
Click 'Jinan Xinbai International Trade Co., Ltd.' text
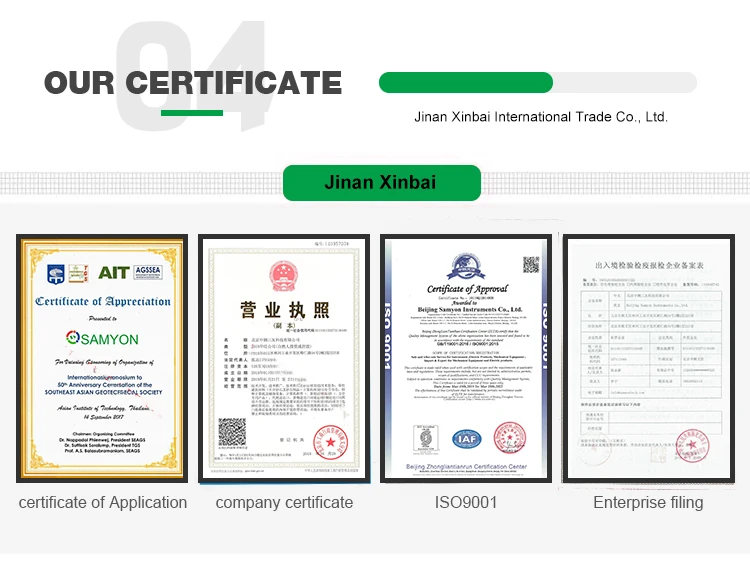pyautogui.click(x=541, y=117)
